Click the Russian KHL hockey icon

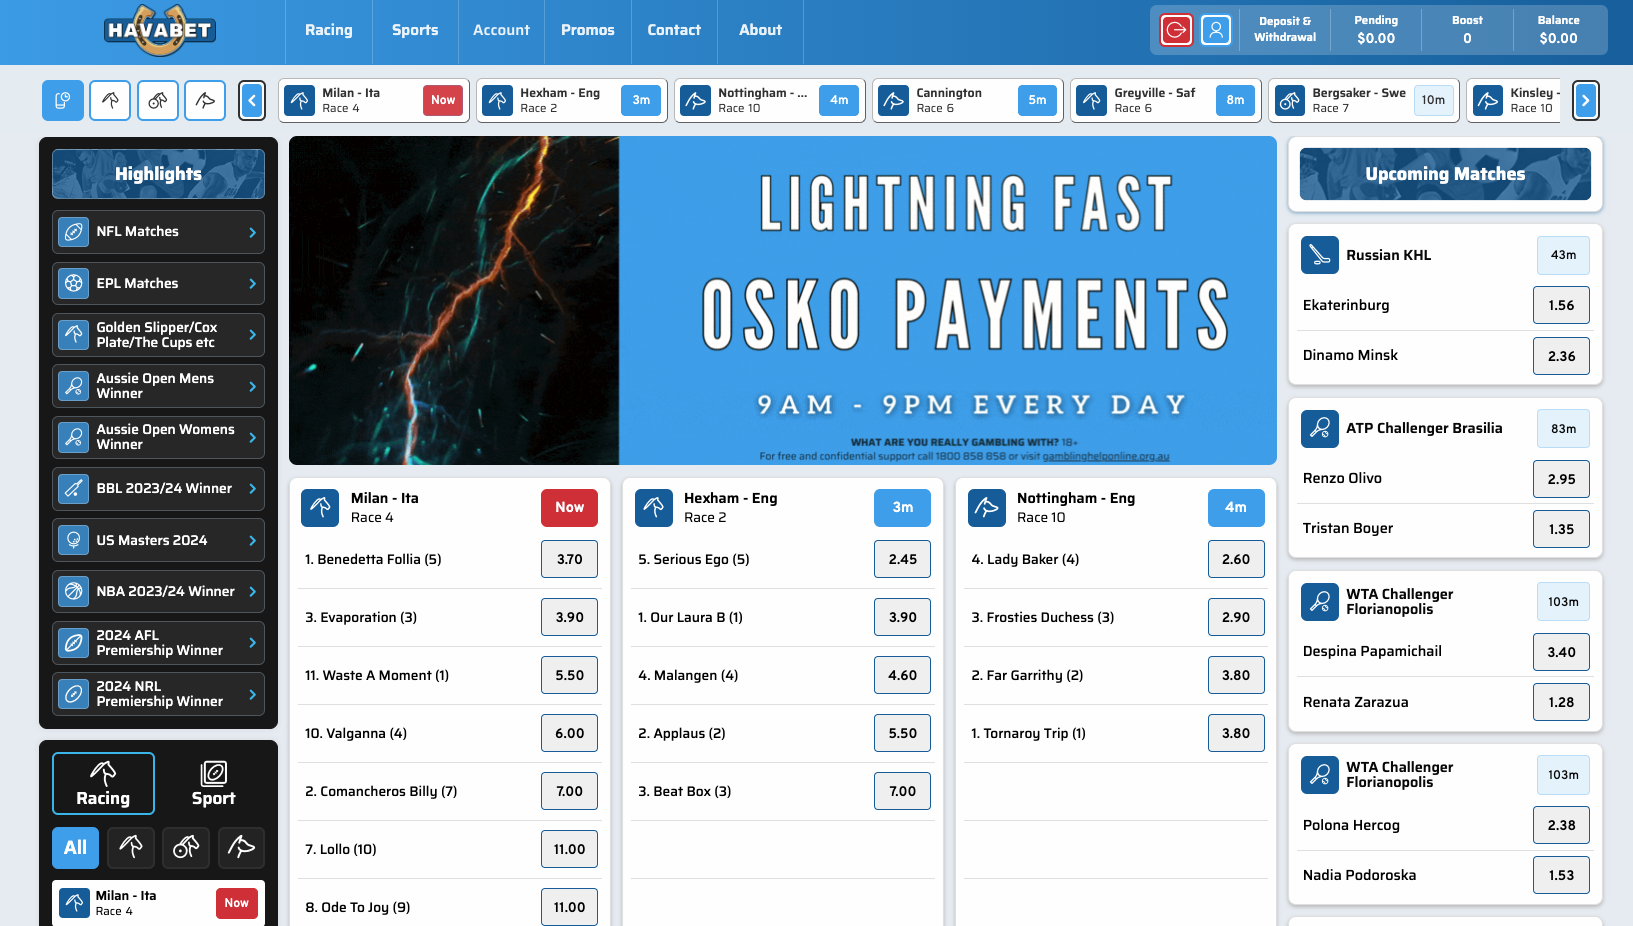pos(1320,255)
